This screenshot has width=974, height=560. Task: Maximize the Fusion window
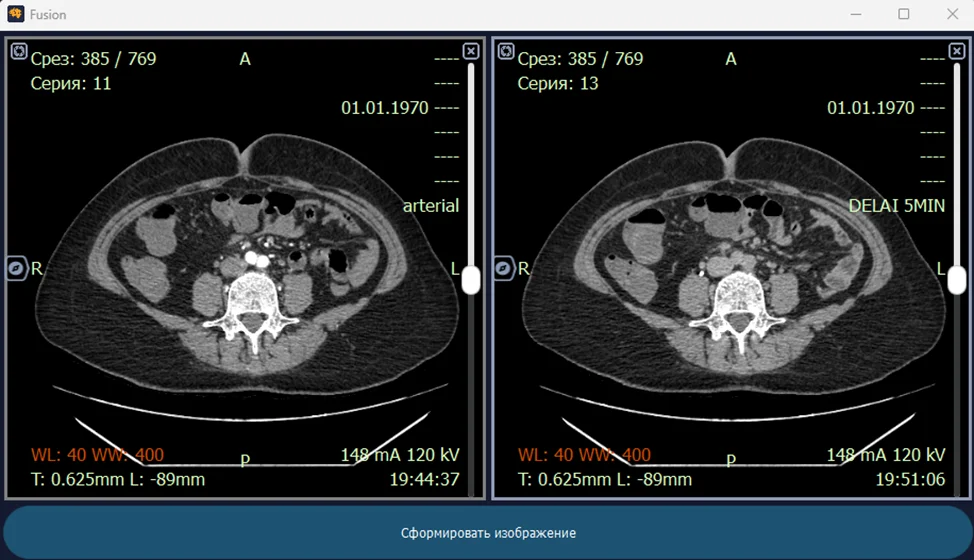click(x=904, y=14)
